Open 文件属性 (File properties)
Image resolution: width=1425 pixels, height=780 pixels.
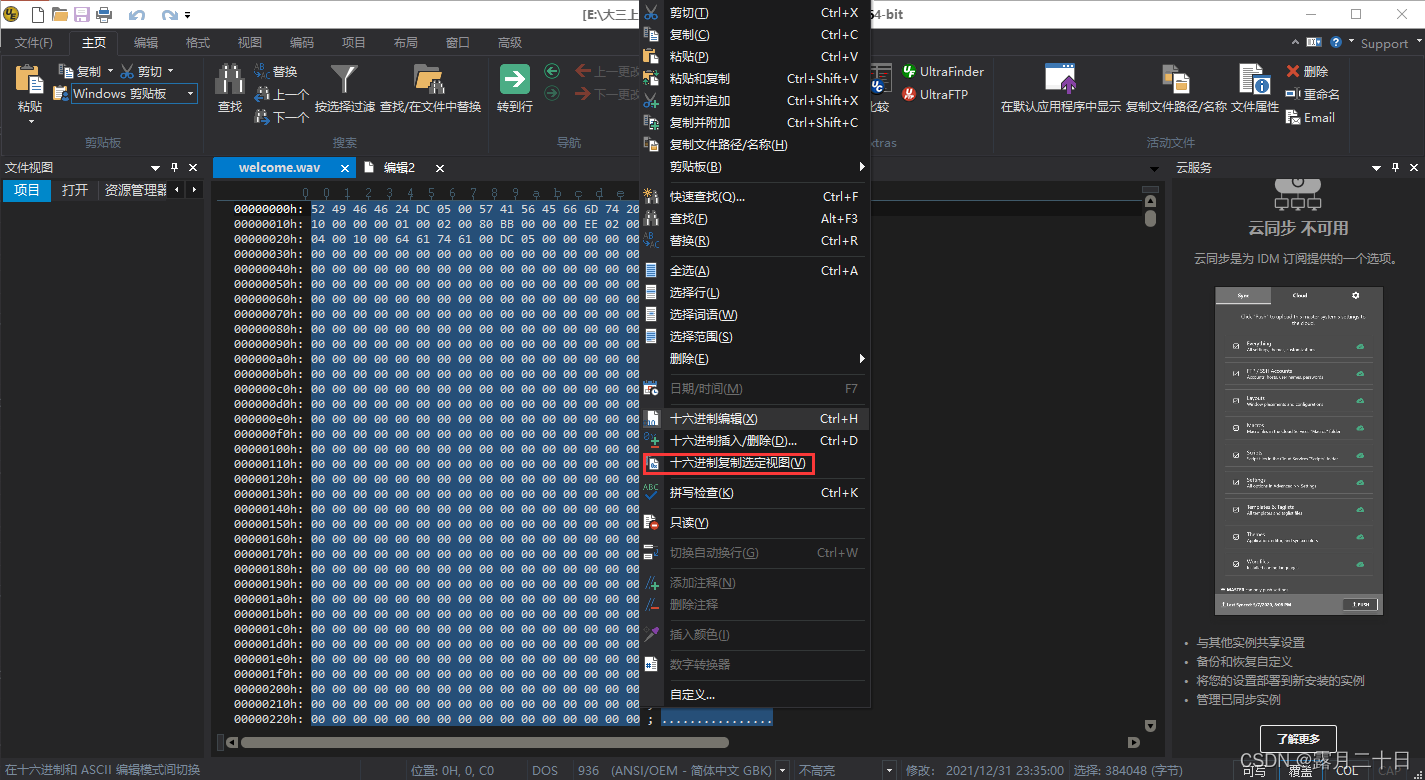[x=1255, y=88]
